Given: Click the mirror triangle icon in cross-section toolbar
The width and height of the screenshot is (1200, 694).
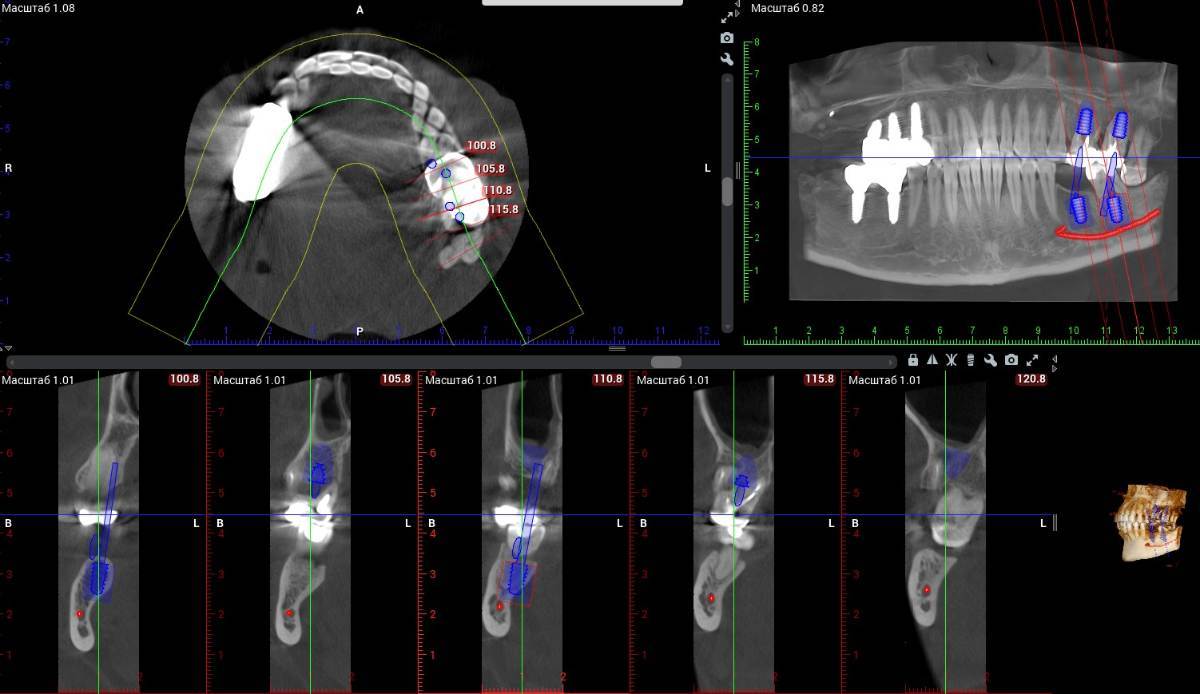Looking at the screenshot, I should point(932,360).
